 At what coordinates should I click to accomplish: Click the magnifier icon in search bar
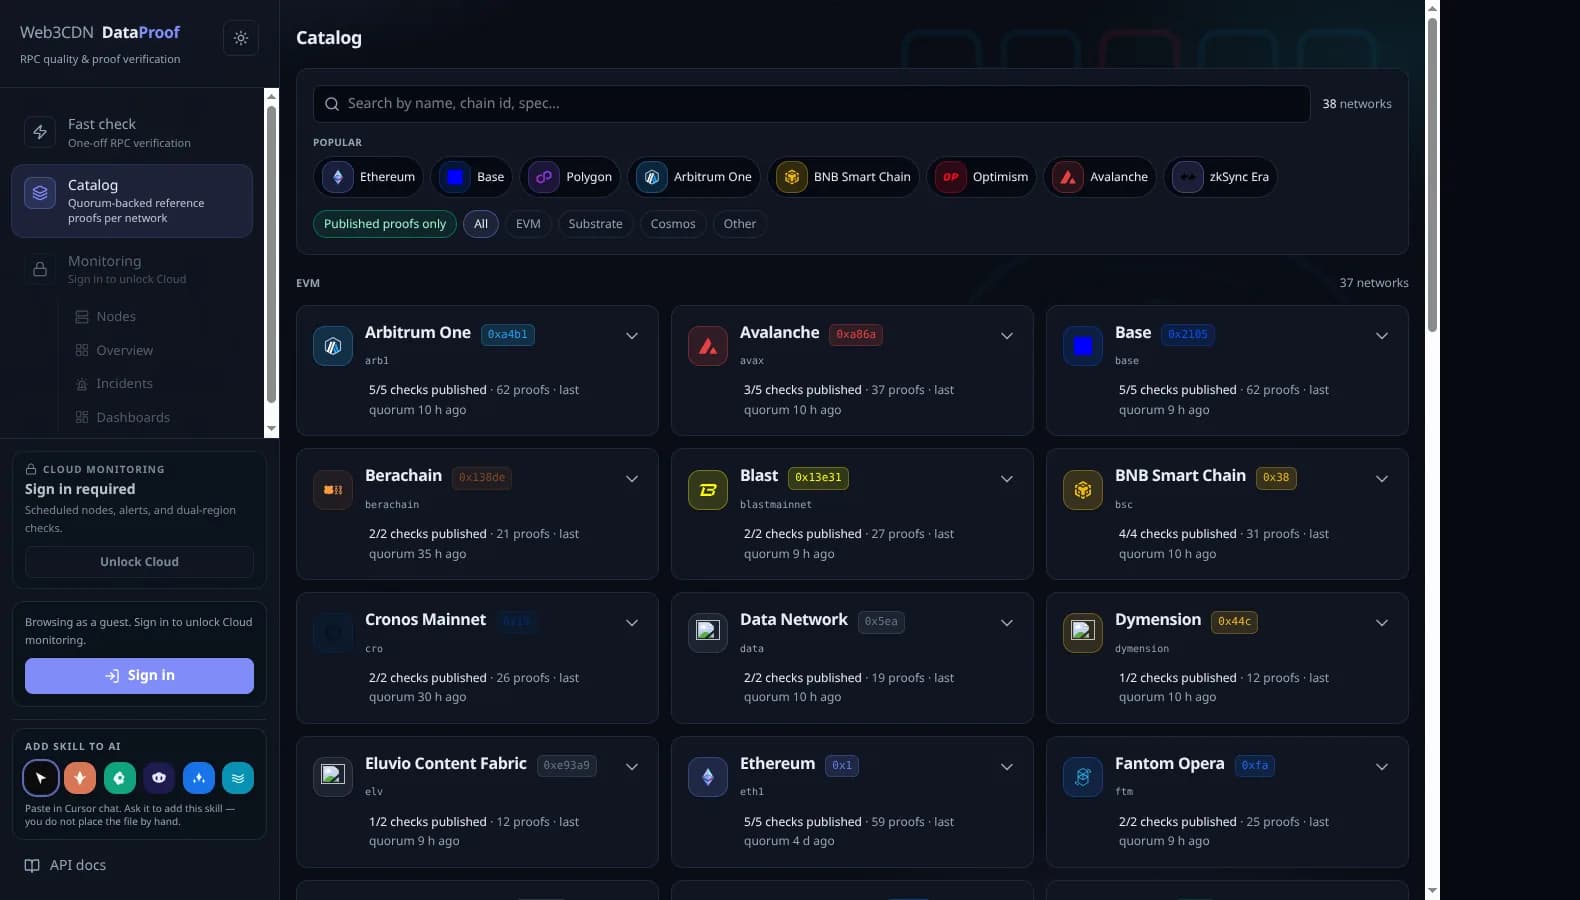click(332, 104)
